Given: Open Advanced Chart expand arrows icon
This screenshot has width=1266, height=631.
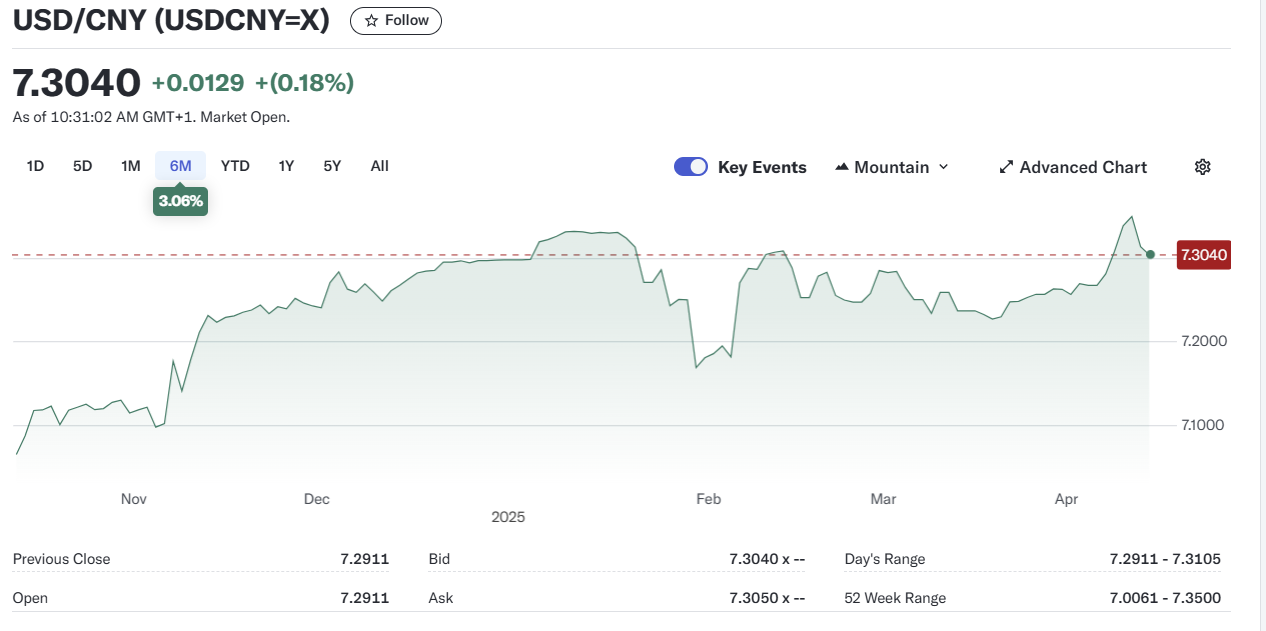Looking at the screenshot, I should pos(1006,167).
